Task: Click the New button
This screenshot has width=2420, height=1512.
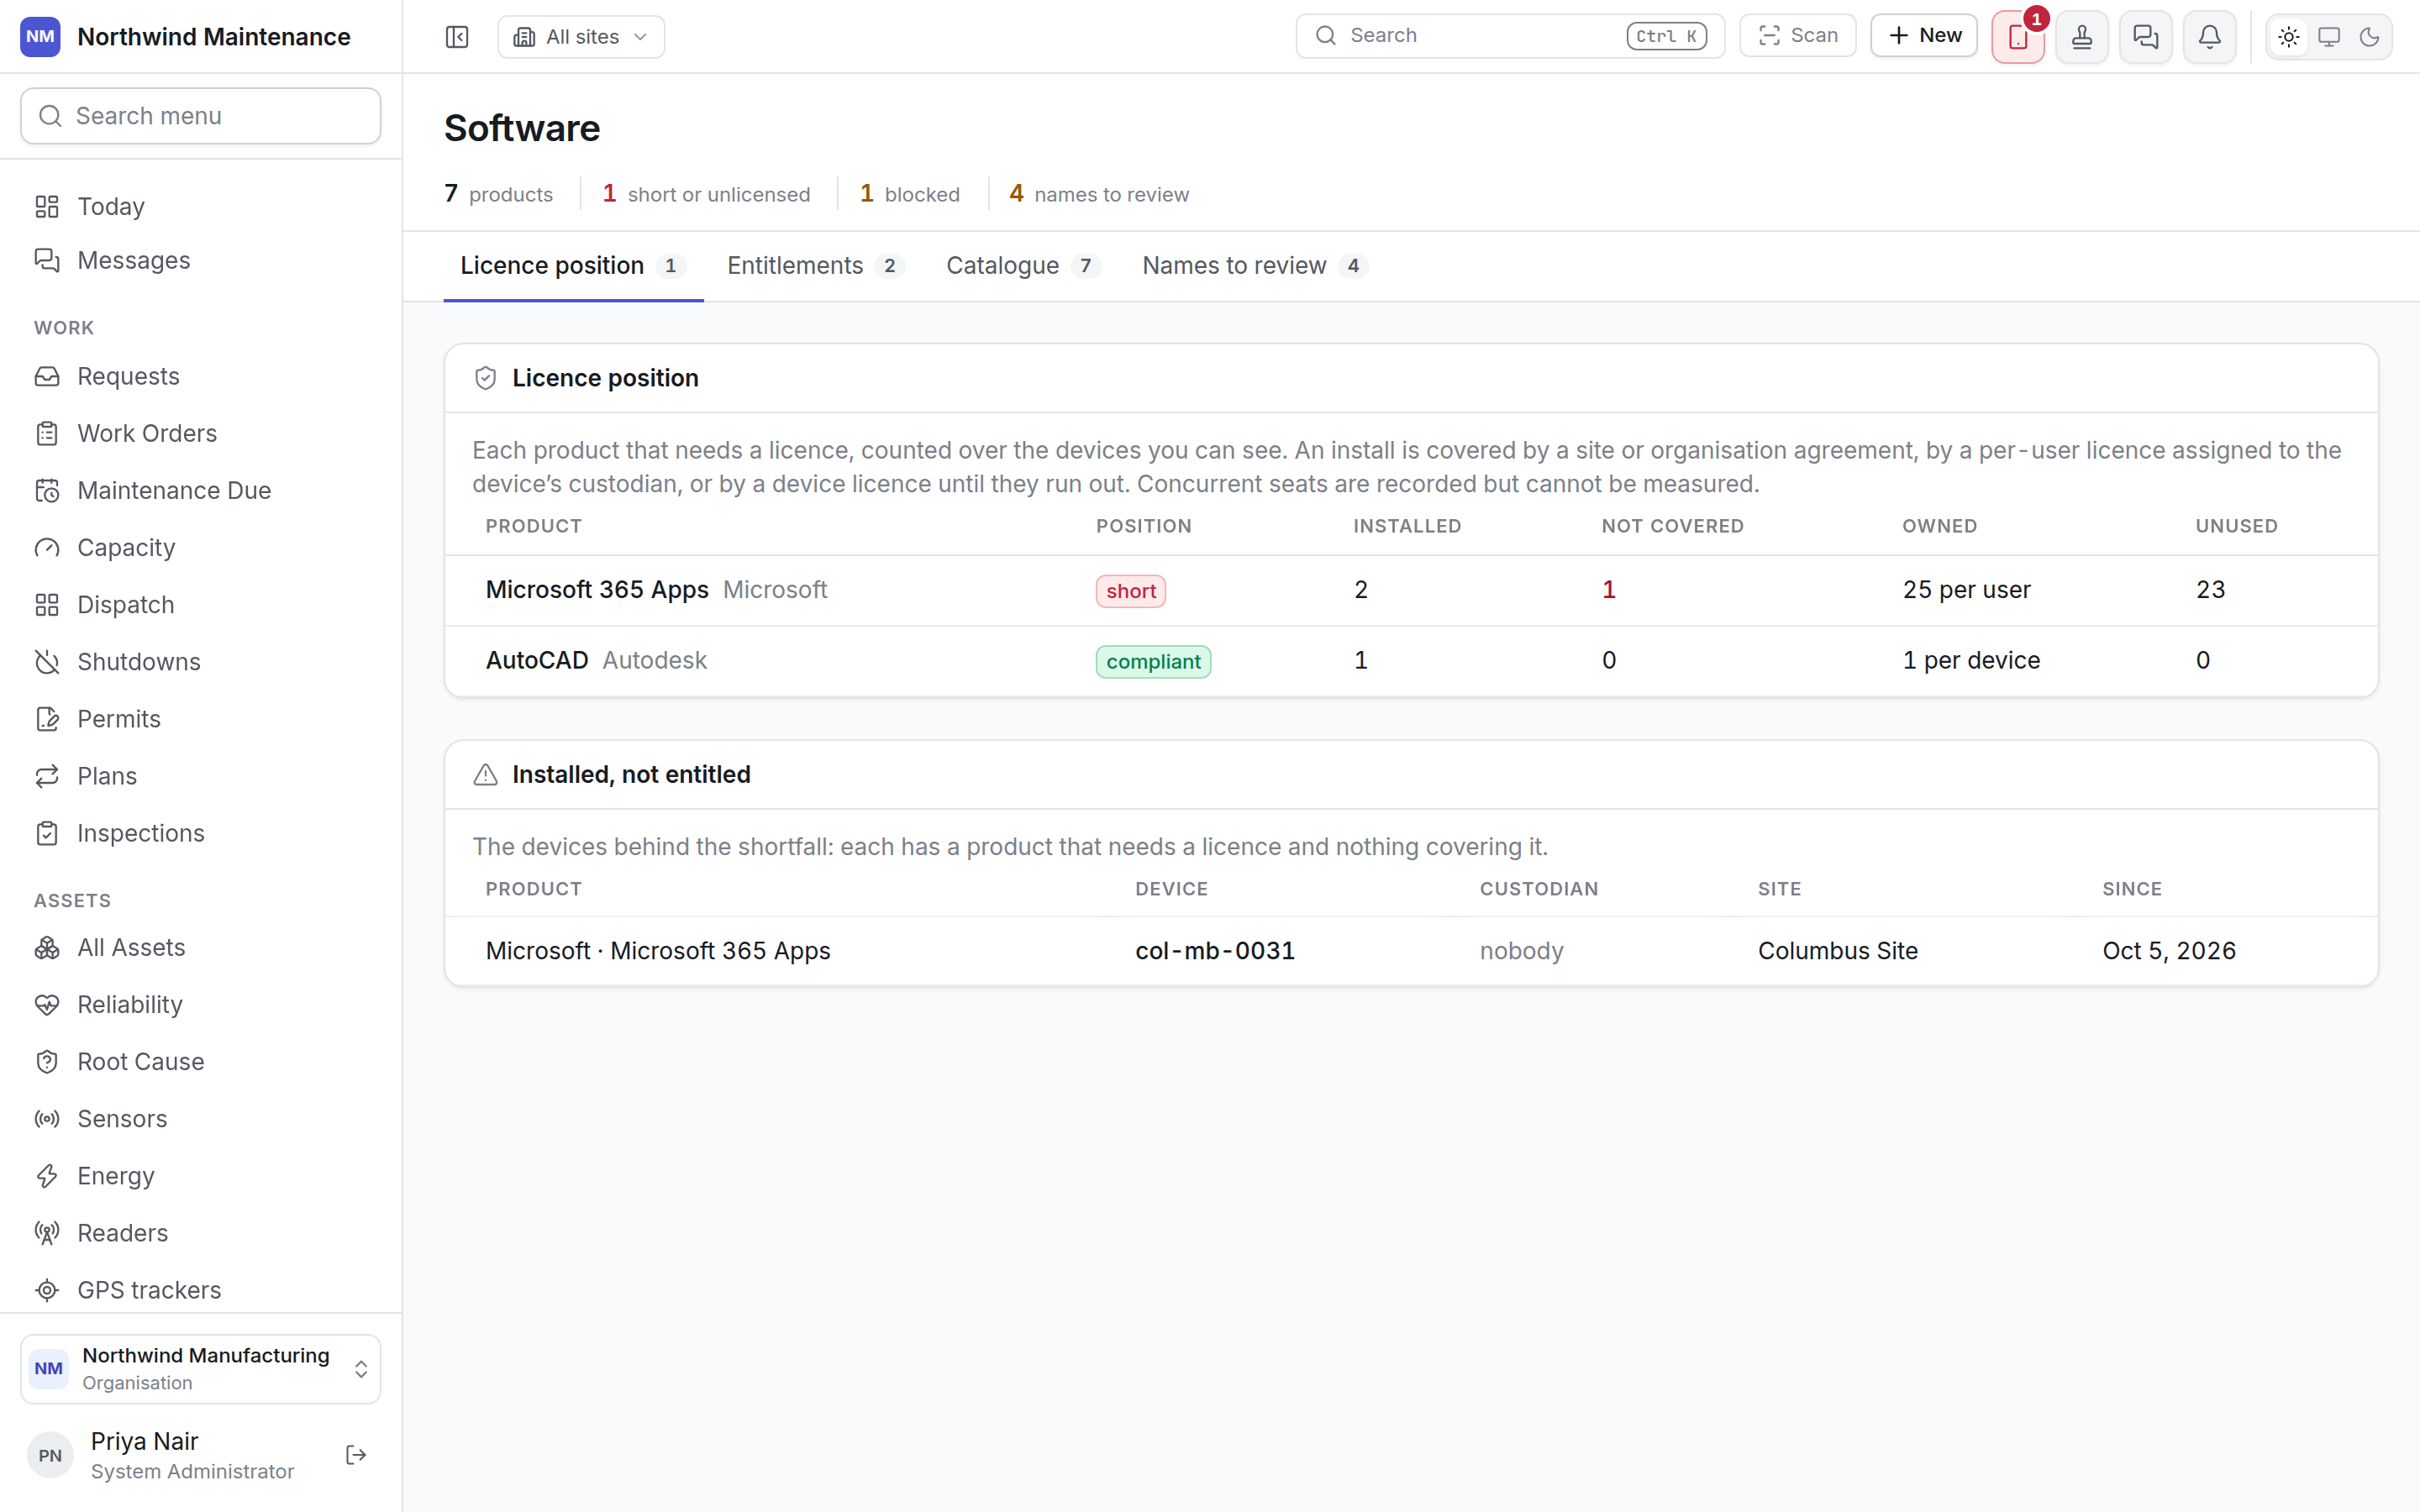Action: tap(1924, 35)
